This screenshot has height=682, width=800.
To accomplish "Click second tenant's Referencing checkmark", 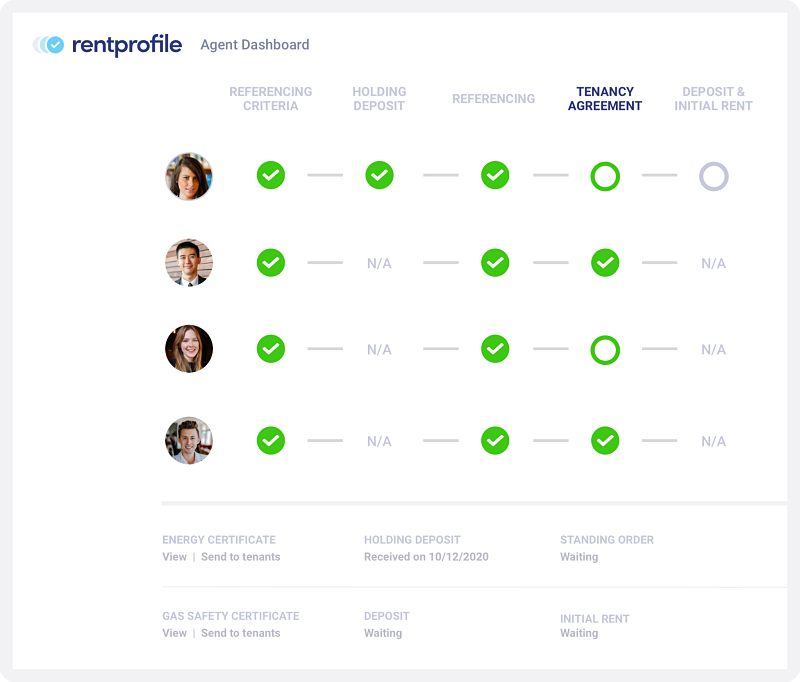I will 494,263.
